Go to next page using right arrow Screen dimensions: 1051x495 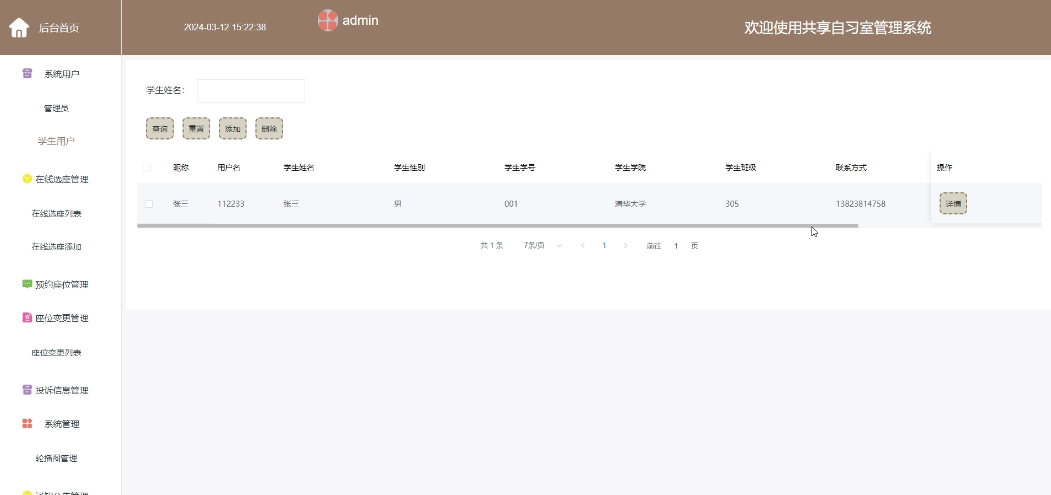[625, 245]
